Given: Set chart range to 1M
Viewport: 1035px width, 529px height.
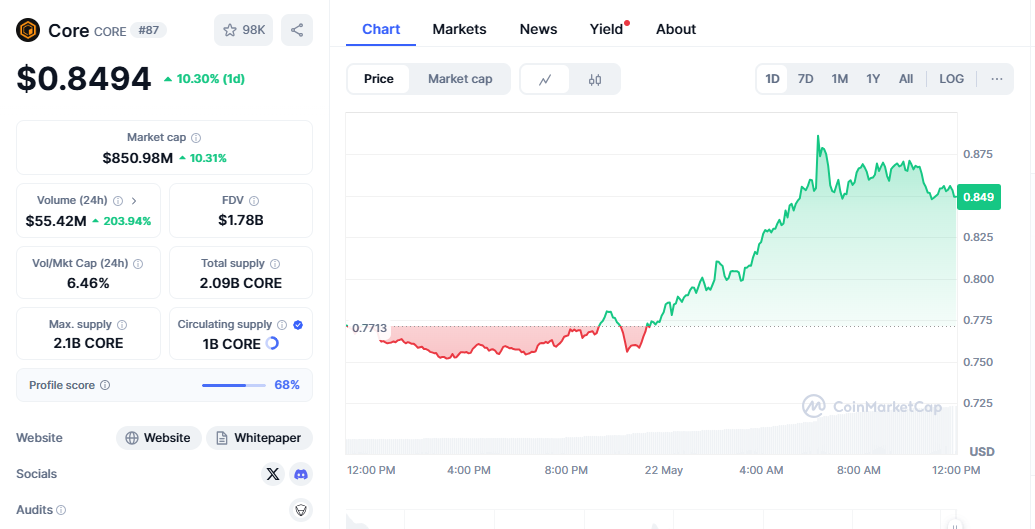Looking at the screenshot, I should pos(840,79).
